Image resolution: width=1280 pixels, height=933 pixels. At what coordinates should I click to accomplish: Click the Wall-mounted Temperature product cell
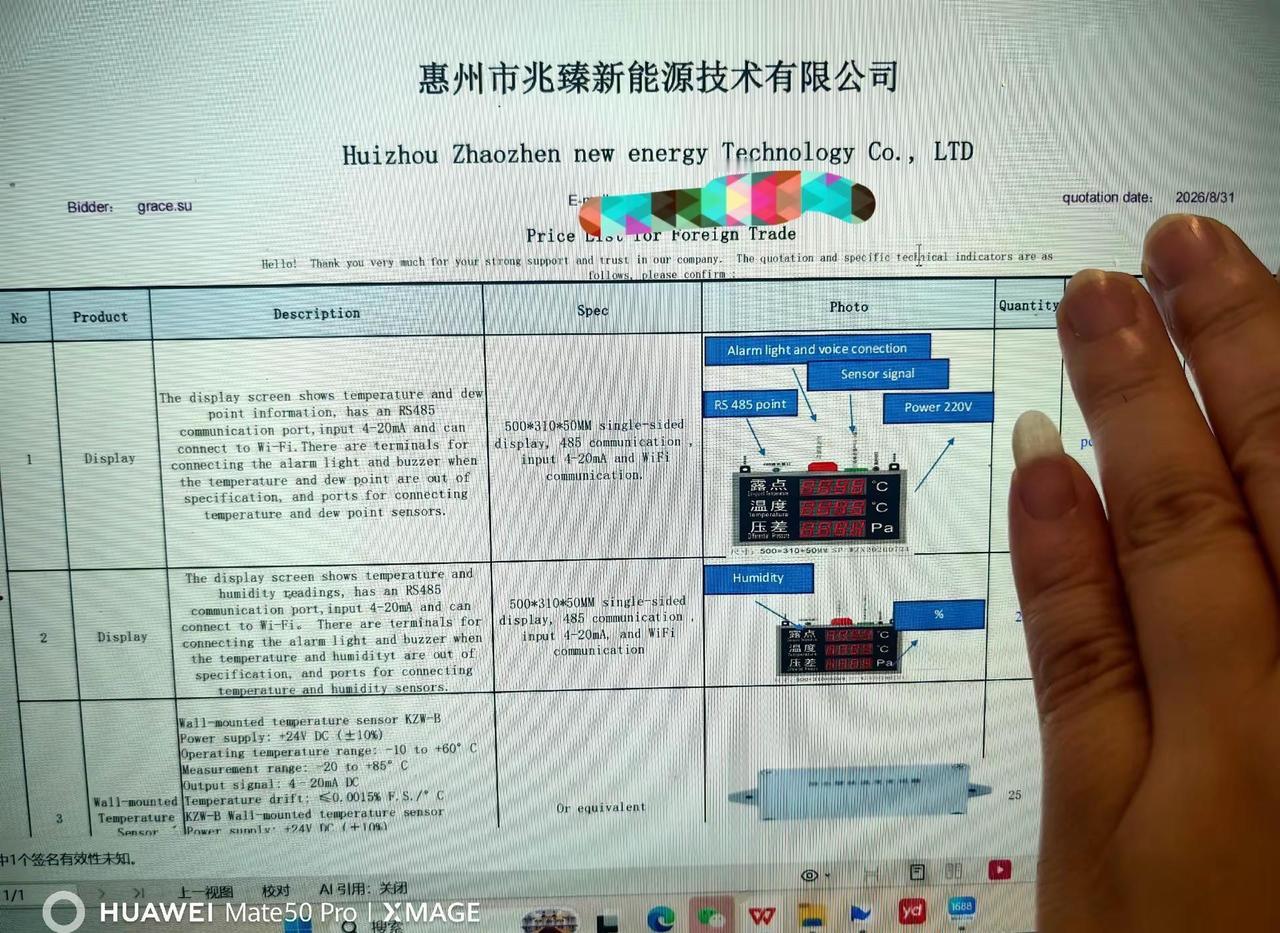[136, 816]
